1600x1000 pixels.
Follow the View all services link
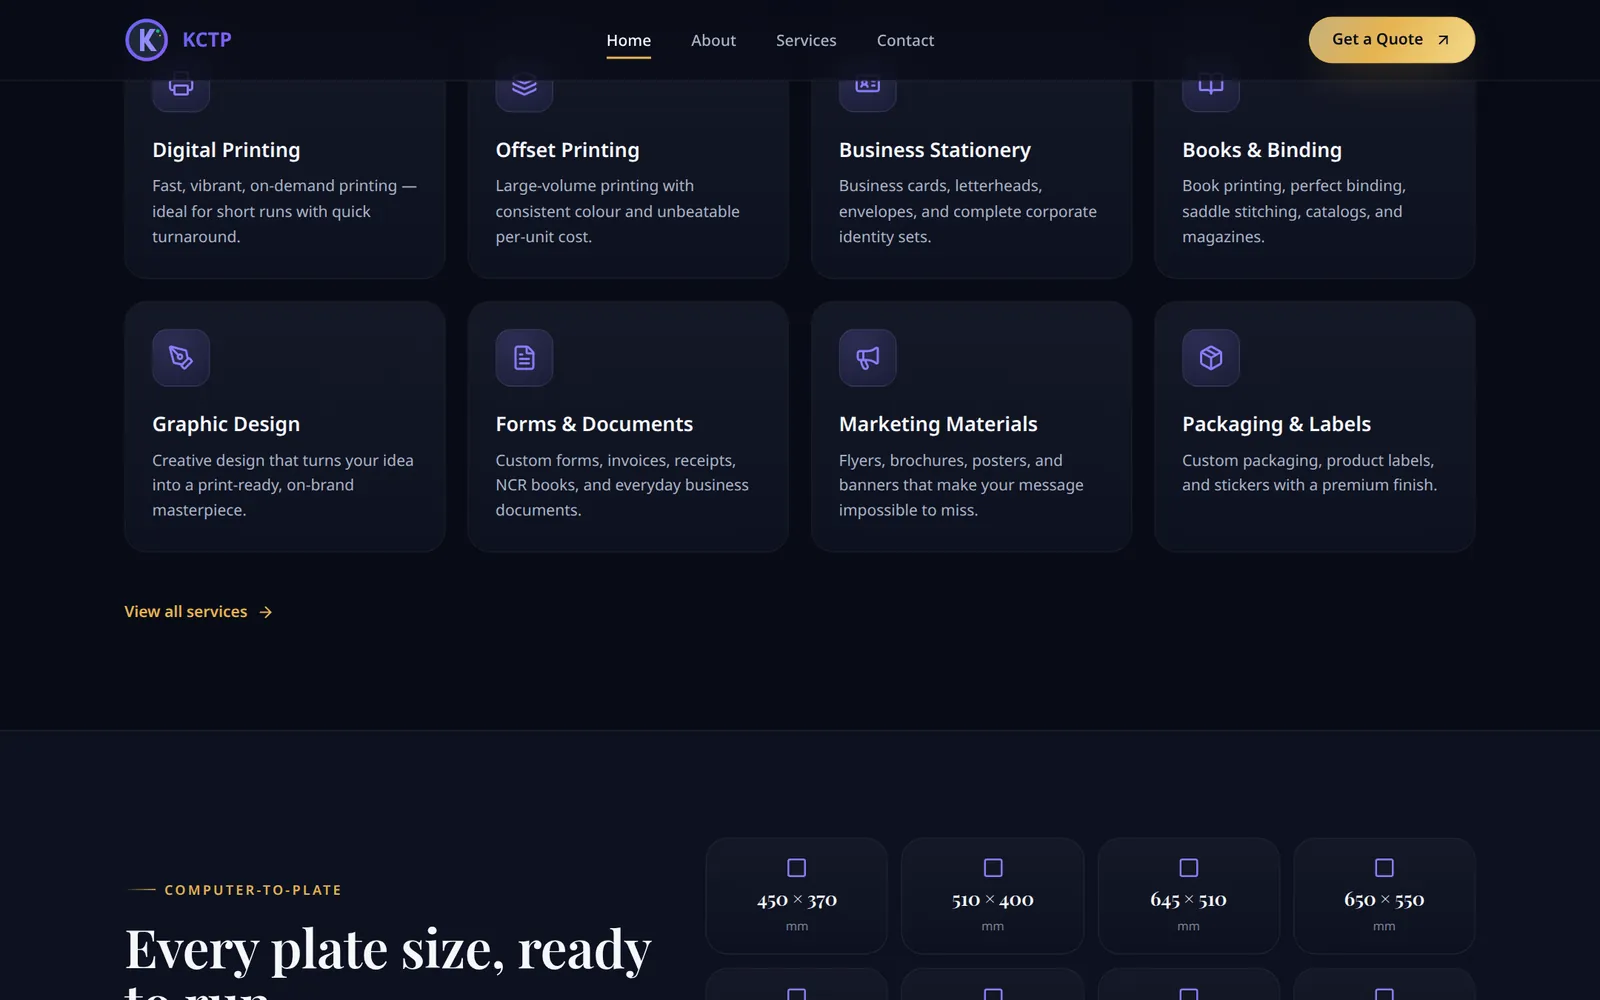pos(198,612)
